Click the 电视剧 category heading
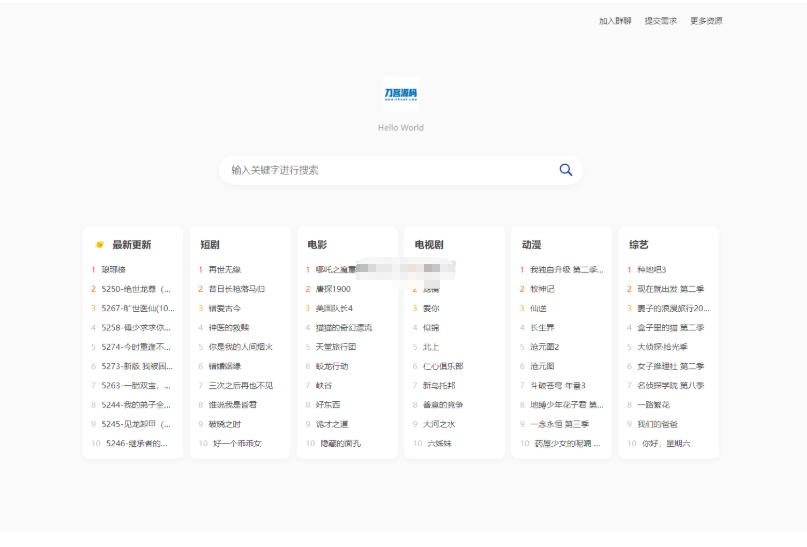The image size is (807, 547). click(x=429, y=245)
